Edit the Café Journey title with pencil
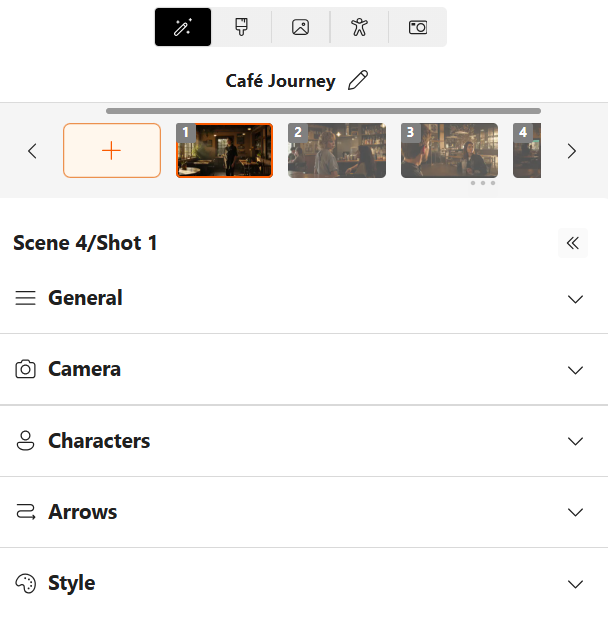 358,80
